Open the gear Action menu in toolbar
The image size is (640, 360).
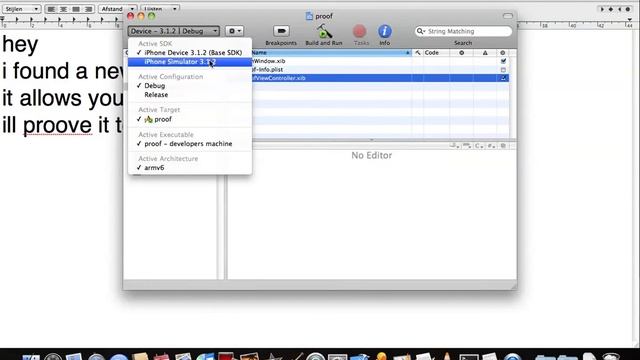tap(234, 31)
